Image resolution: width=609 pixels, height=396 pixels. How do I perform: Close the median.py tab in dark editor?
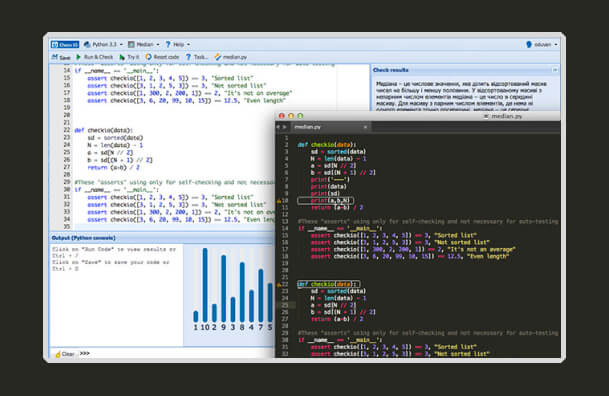pos(365,127)
